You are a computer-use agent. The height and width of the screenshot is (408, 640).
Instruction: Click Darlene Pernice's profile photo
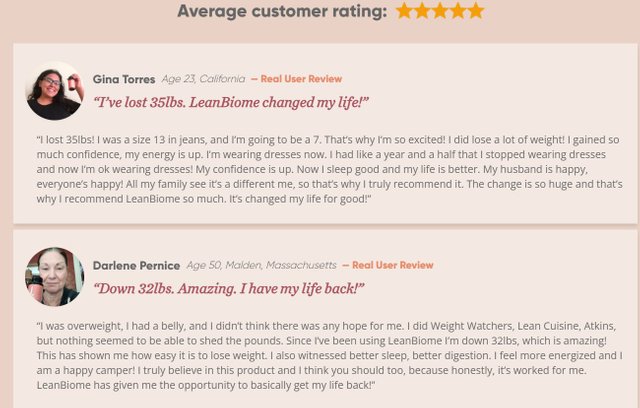(55, 277)
